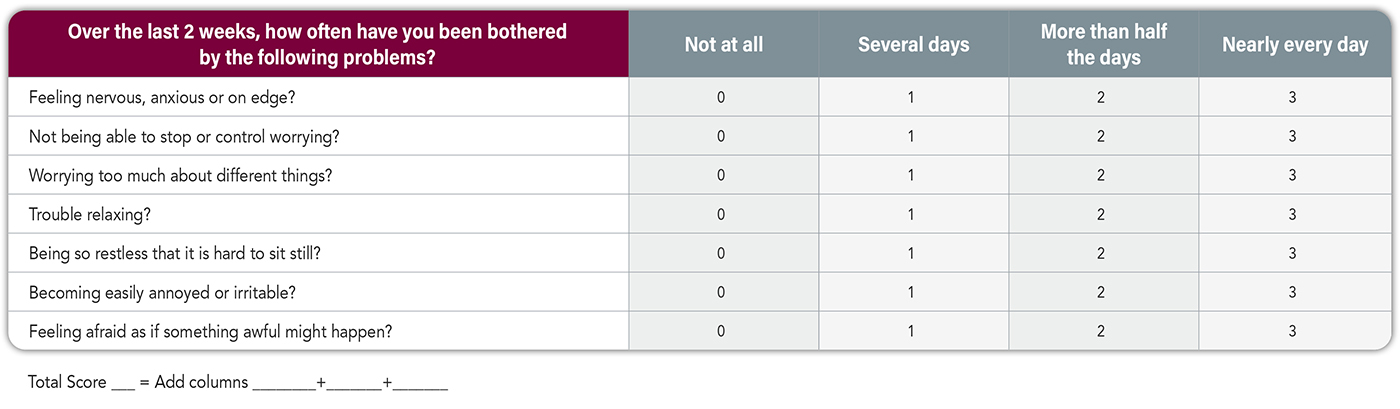Viewport: 1400px width, 409px height.
Task: Select score 3 for worrying too much
Action: [1292, 176]
